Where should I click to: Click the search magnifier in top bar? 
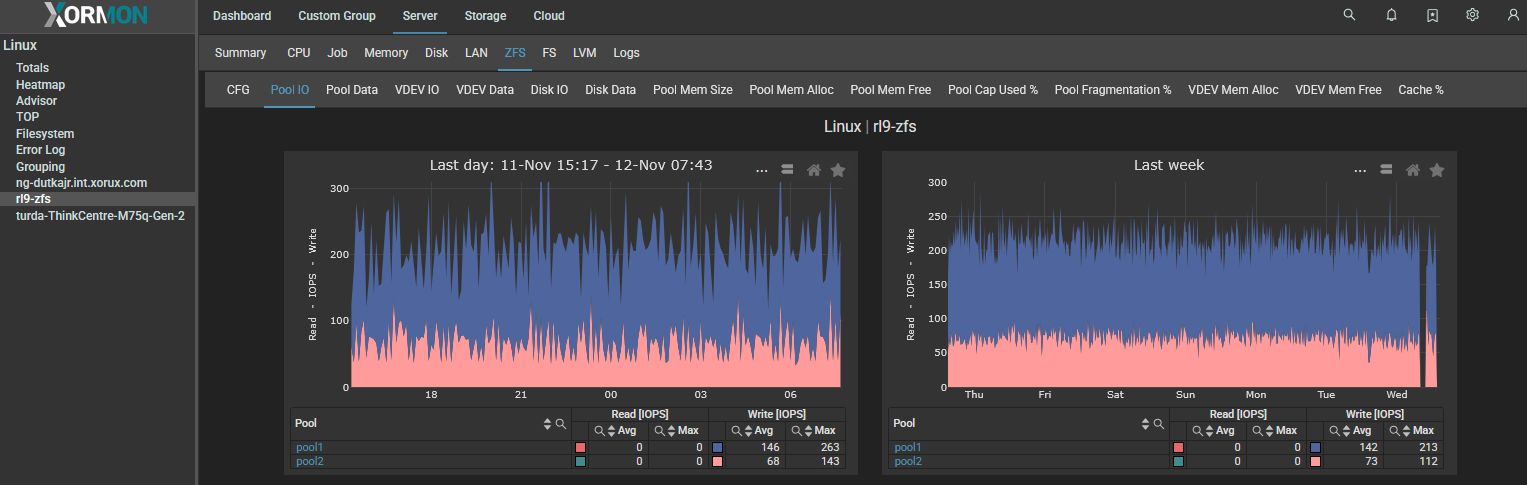(x=1349, y=15)
